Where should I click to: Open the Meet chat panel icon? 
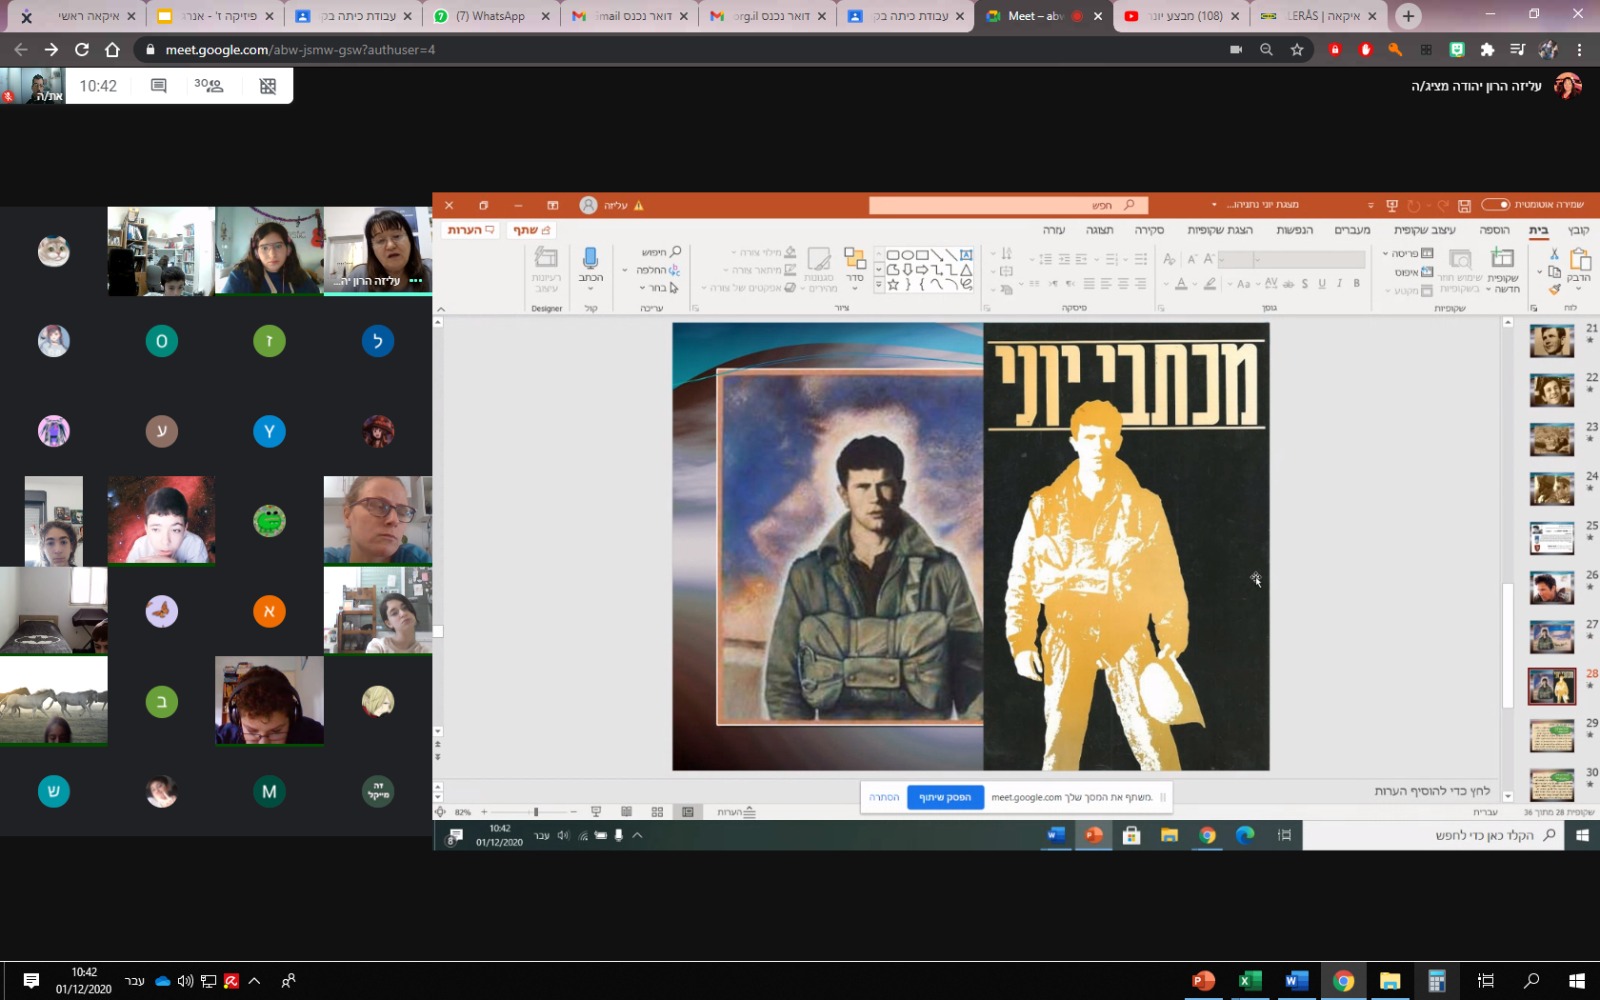pos(158,86)
